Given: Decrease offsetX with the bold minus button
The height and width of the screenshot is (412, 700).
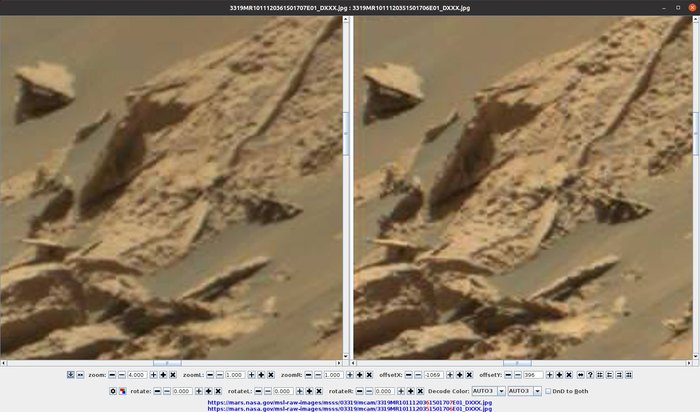Looking at the screenshot, I should 408,375.
